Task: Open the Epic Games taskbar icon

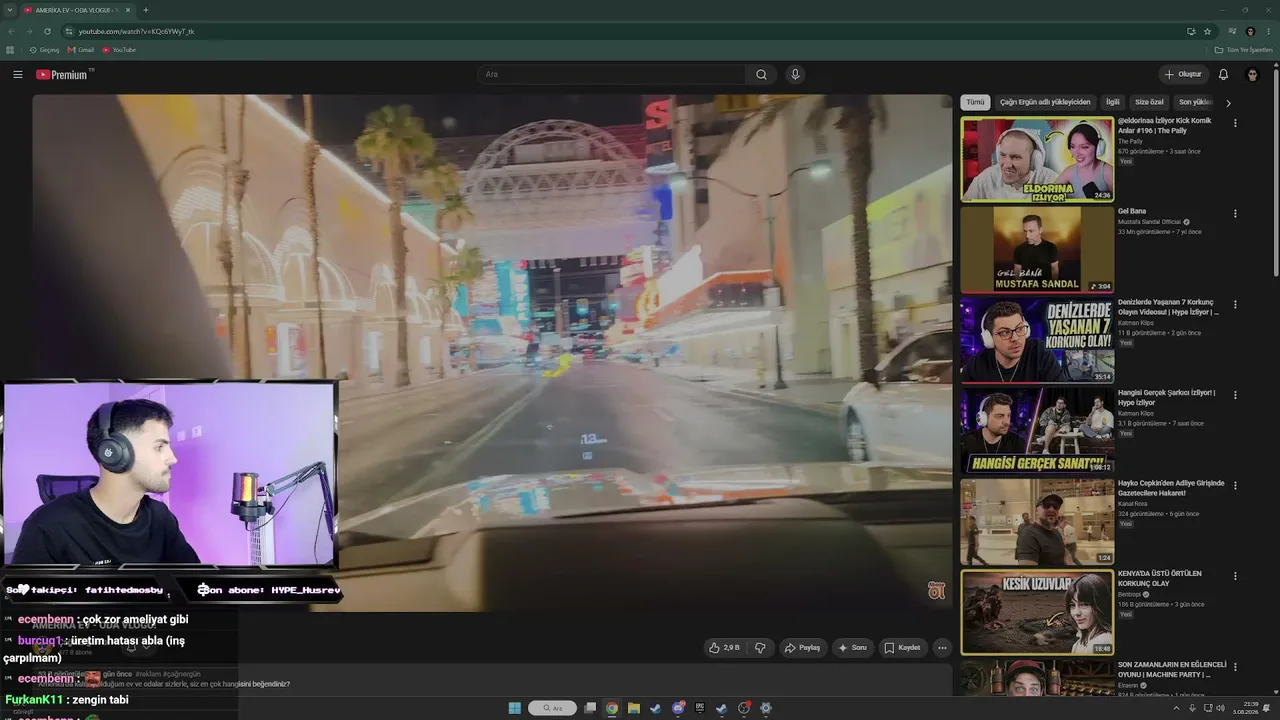Action: coord(699,708)
